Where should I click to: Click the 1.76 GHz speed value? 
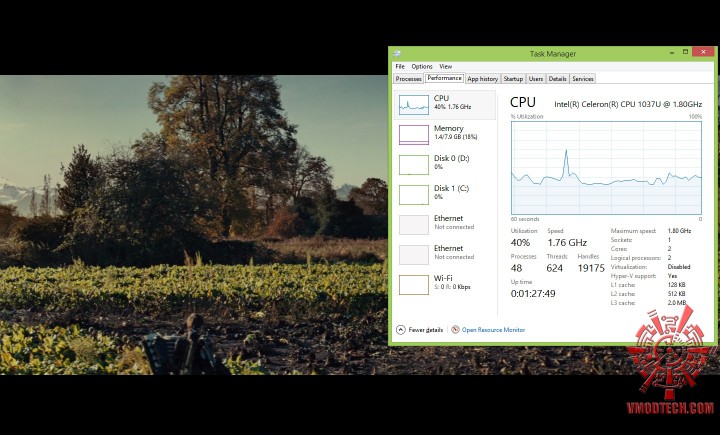click(x=567, y=243)
